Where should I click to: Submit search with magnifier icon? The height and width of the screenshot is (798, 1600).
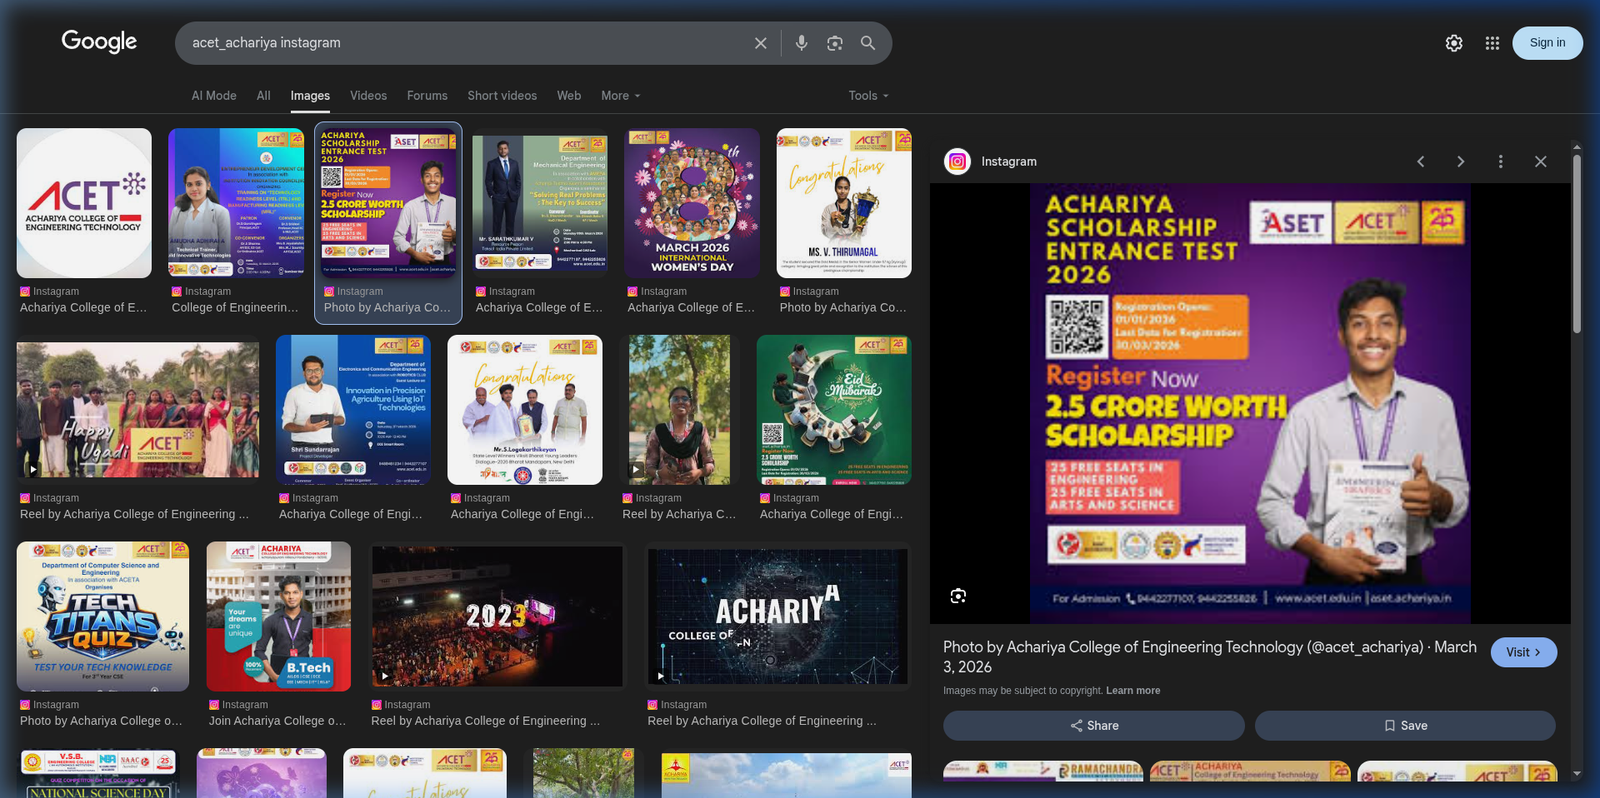tap(868, 43)
